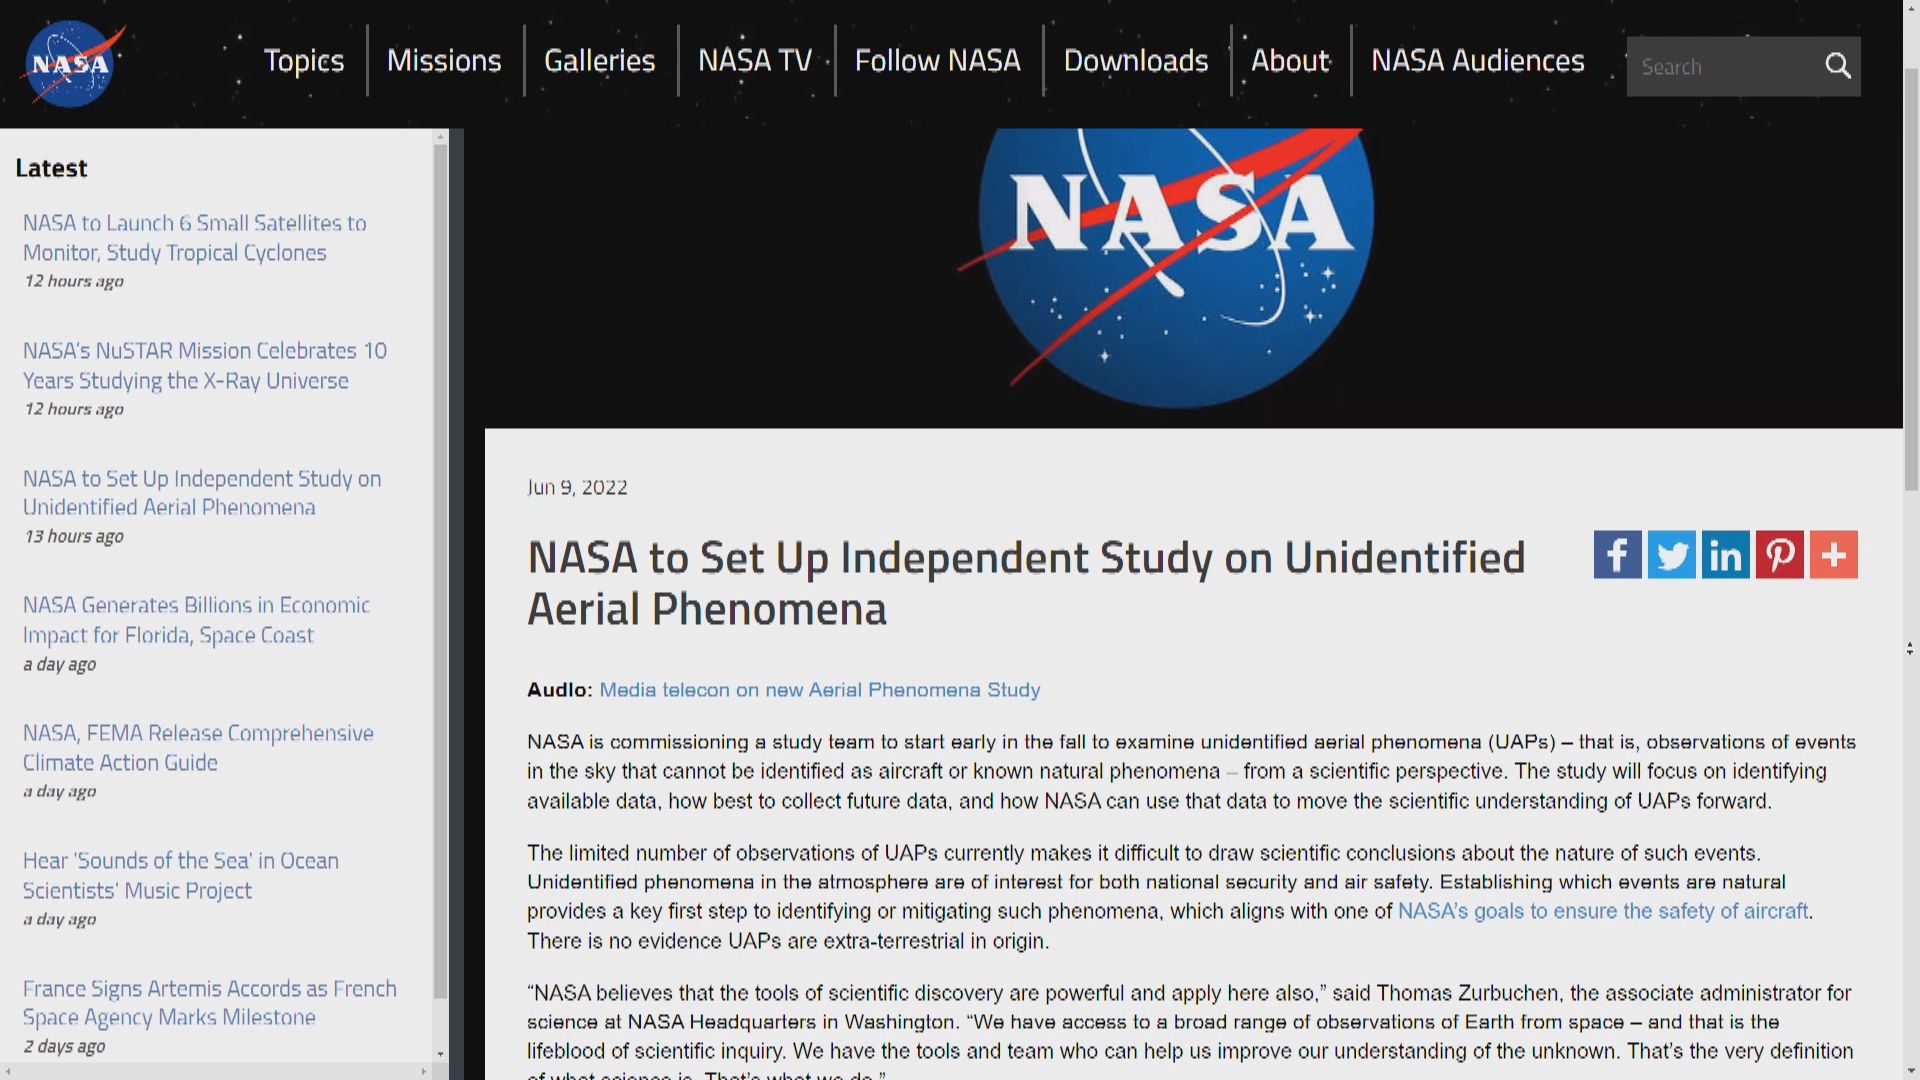
Task: Open France Signs Artemis Accords article
Action: click(209, 1002)
